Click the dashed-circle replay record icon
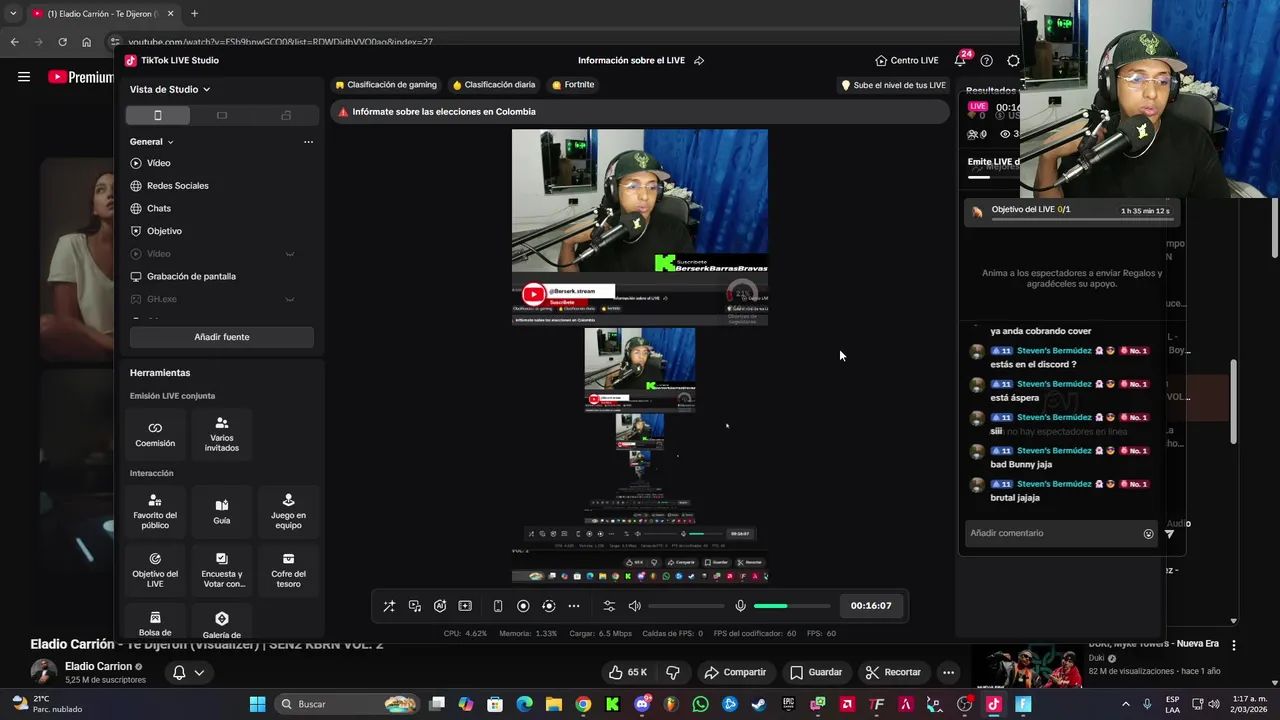 coord(548,606)
